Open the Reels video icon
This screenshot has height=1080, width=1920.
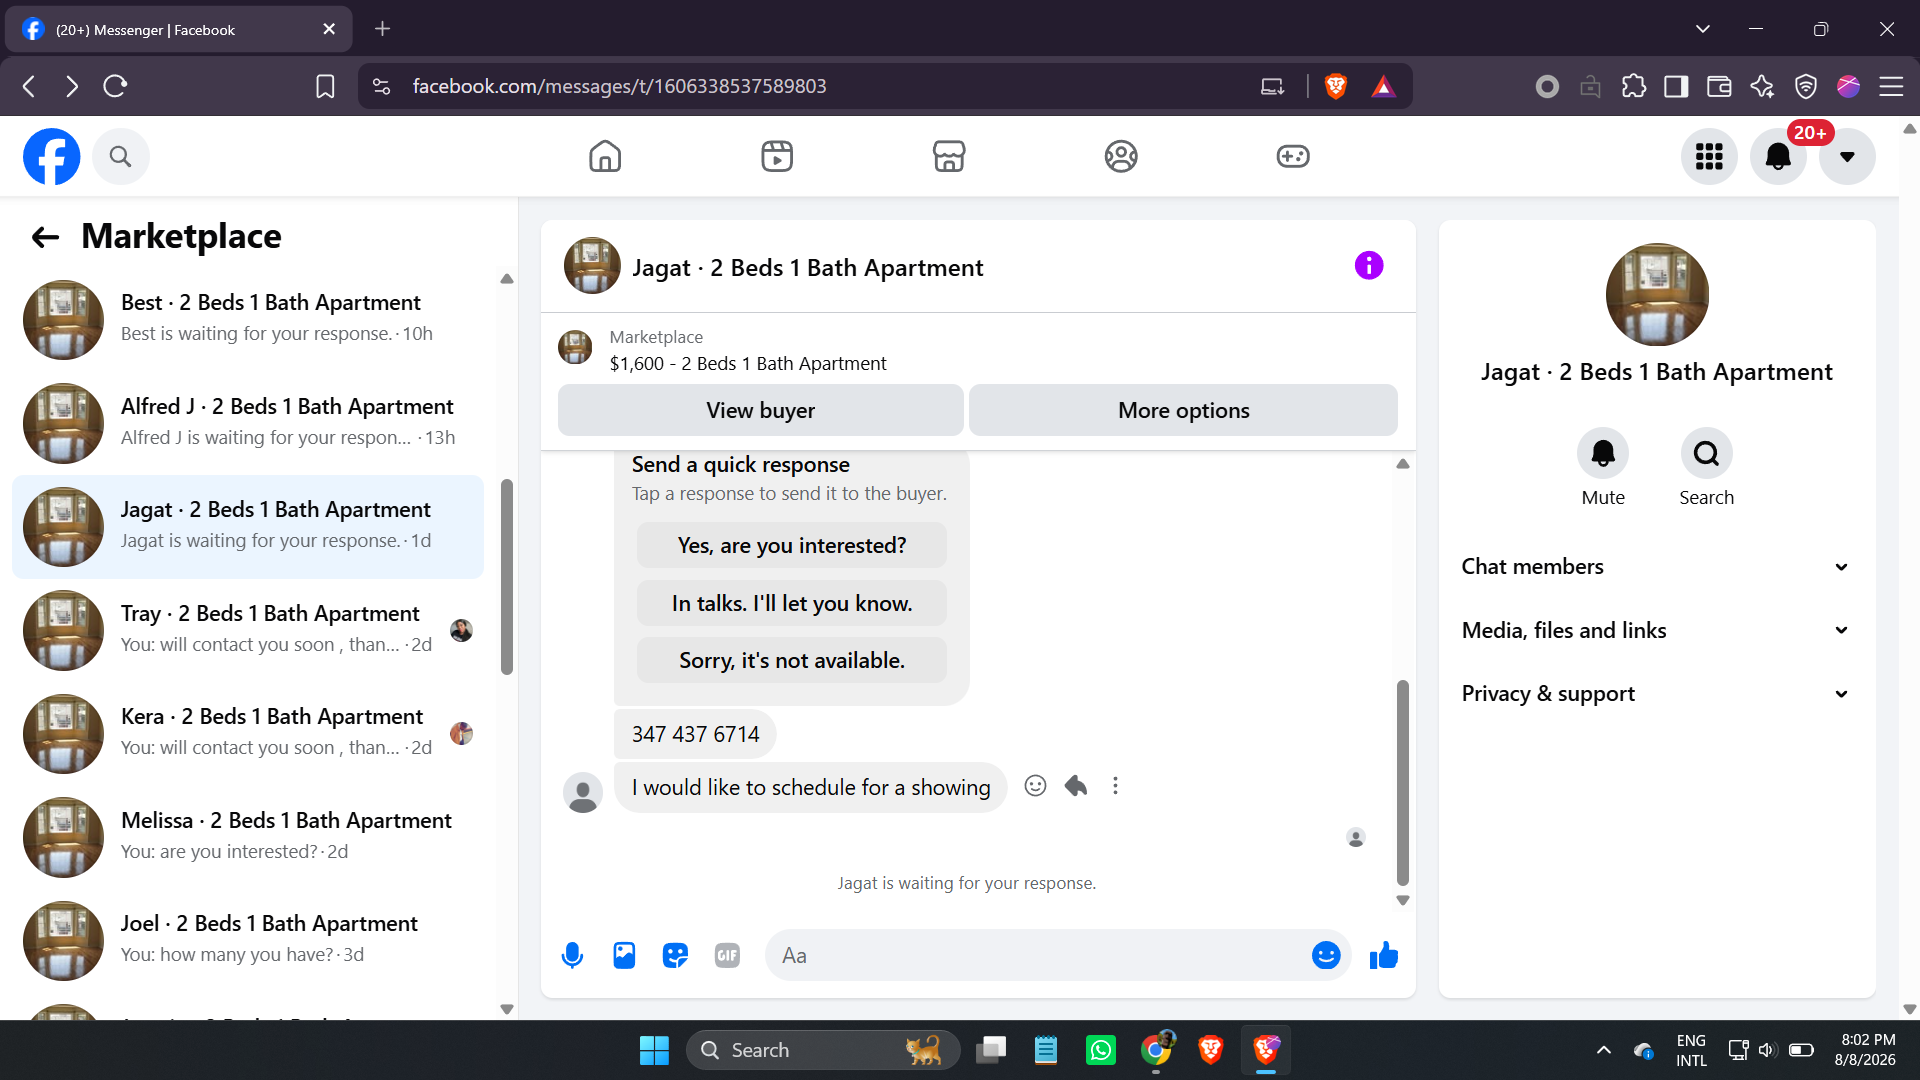pyautogui.click(x=777, y=157)
